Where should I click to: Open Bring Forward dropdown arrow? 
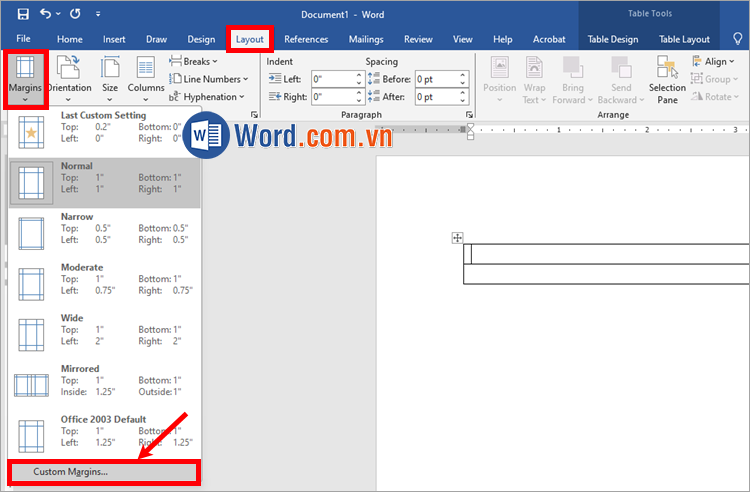tap(590, 100)
